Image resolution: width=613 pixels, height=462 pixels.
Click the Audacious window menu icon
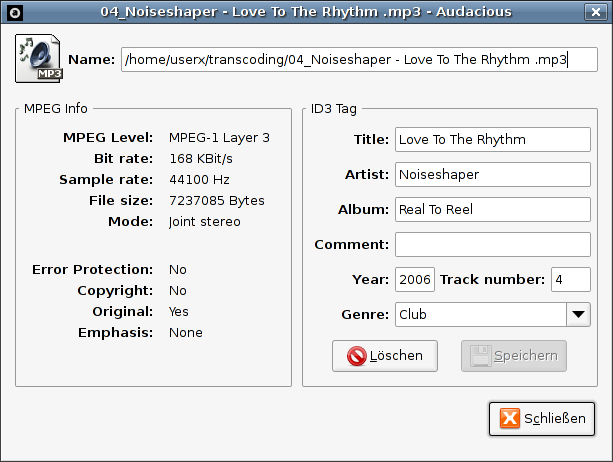click(x=15, y=13)
